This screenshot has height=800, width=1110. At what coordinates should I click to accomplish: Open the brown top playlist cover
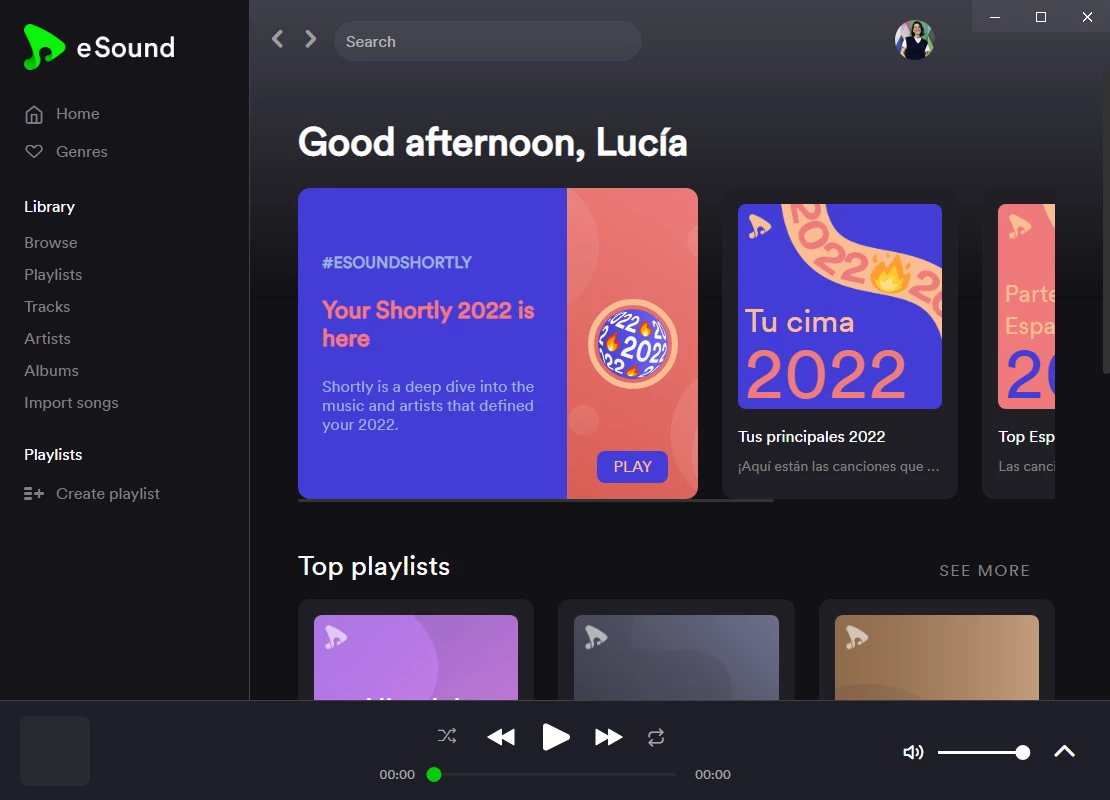point(937,657)
